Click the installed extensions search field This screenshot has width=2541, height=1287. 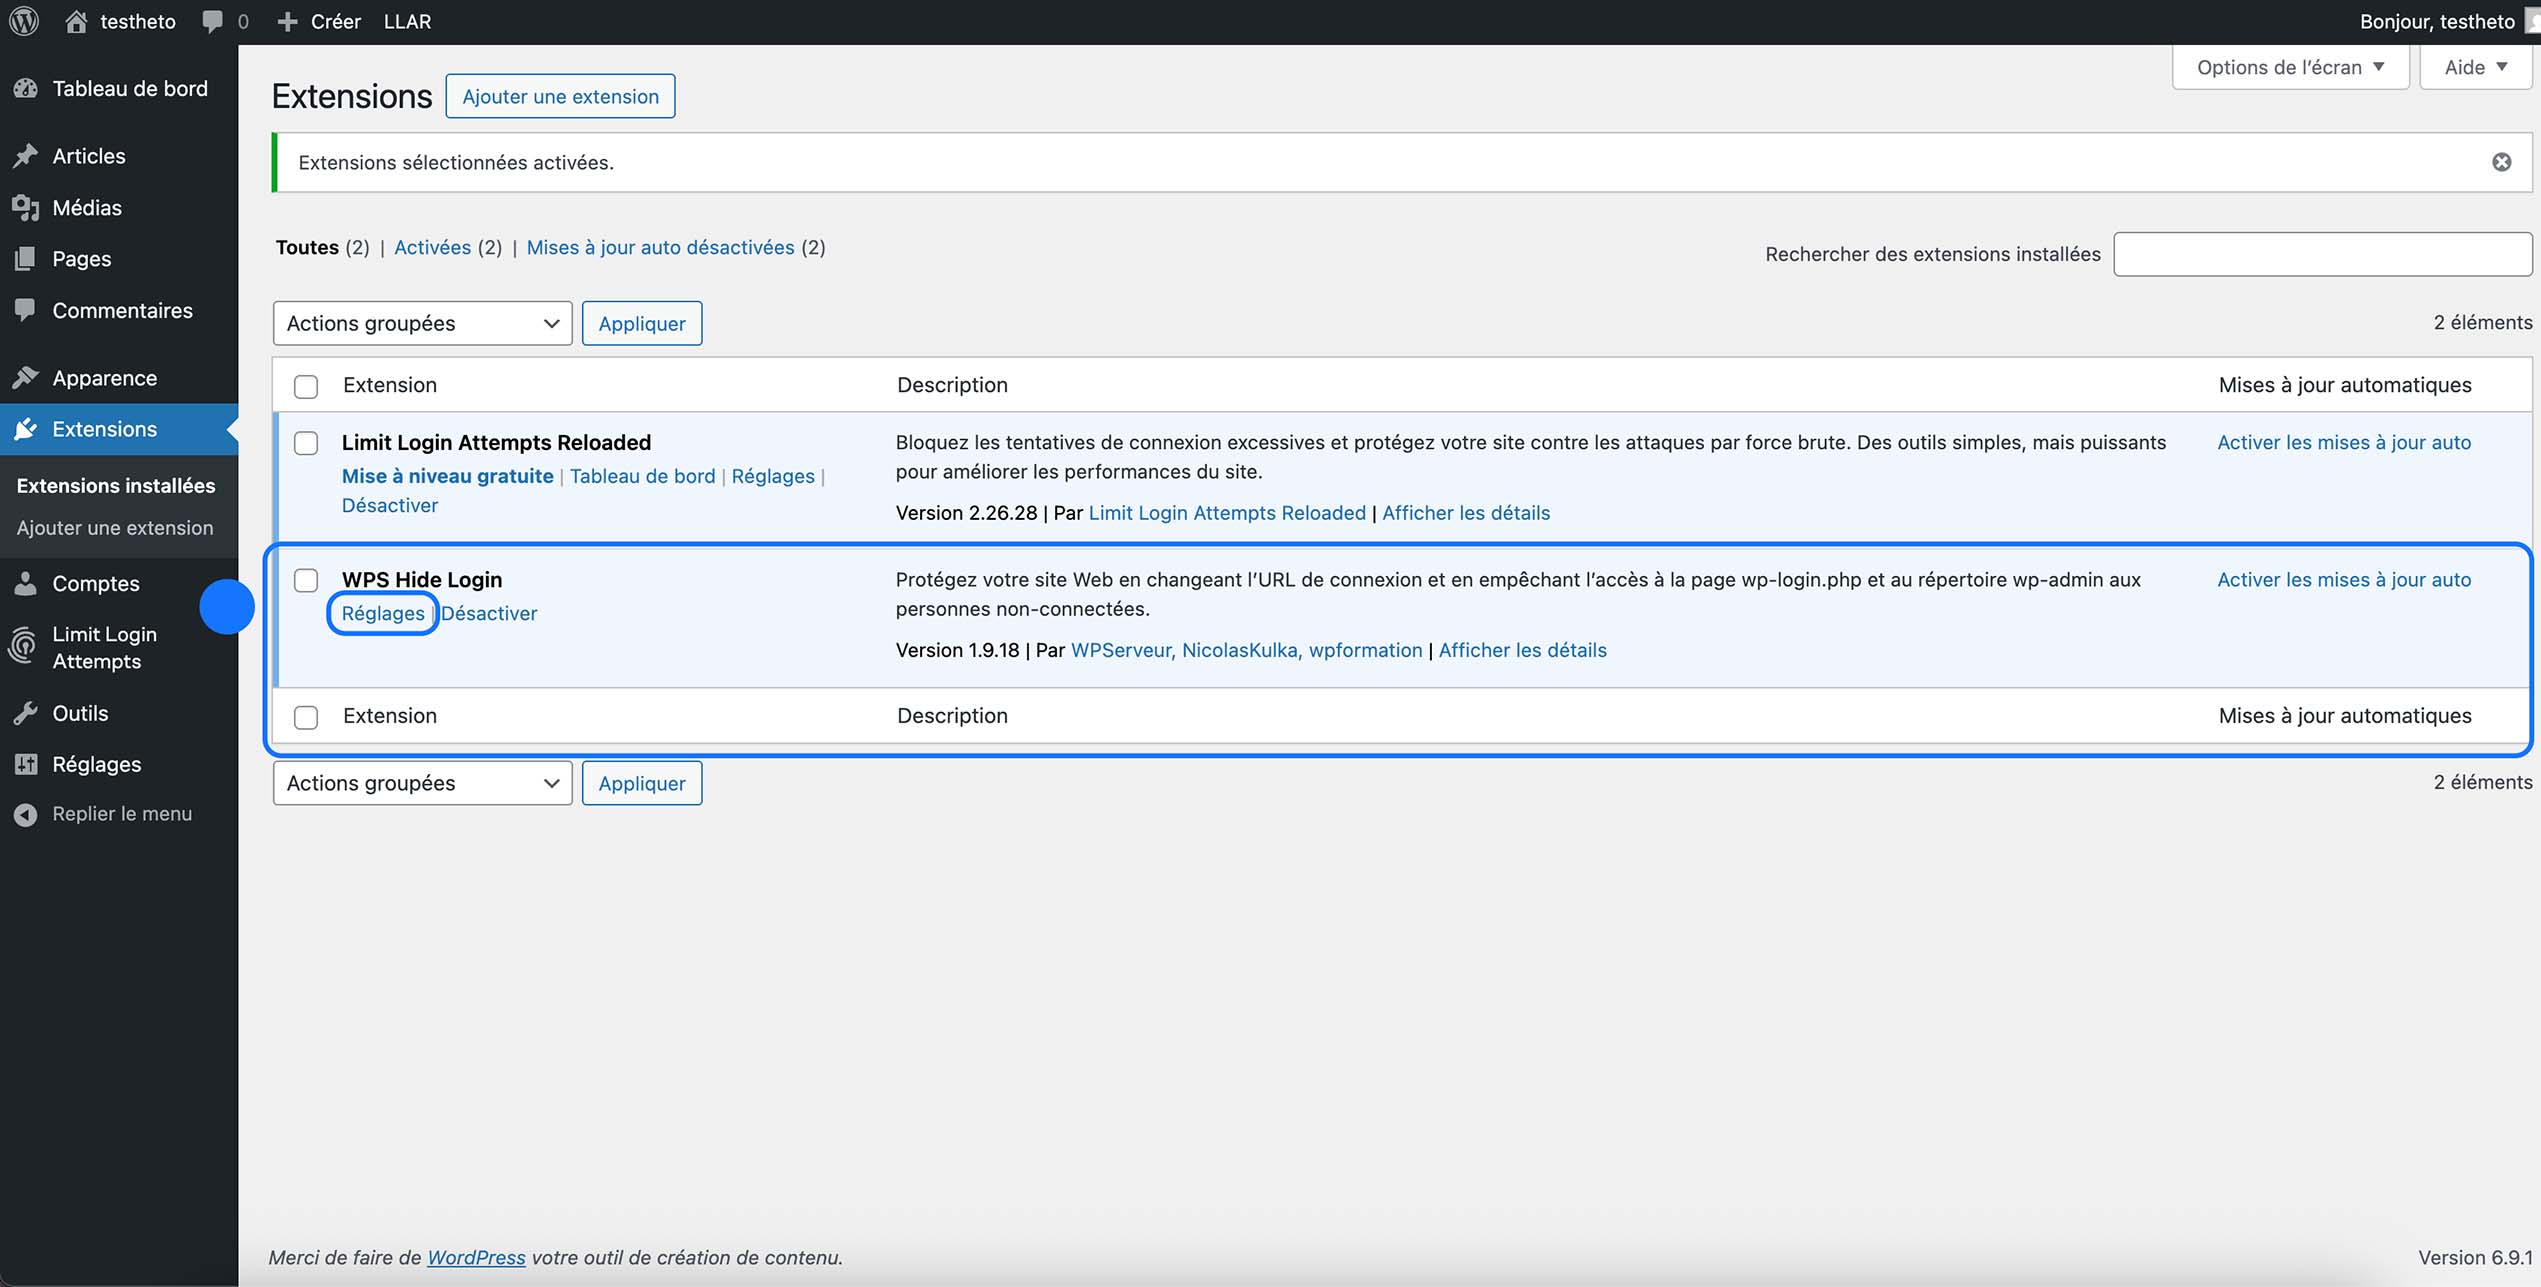(x=2322, y=253)
